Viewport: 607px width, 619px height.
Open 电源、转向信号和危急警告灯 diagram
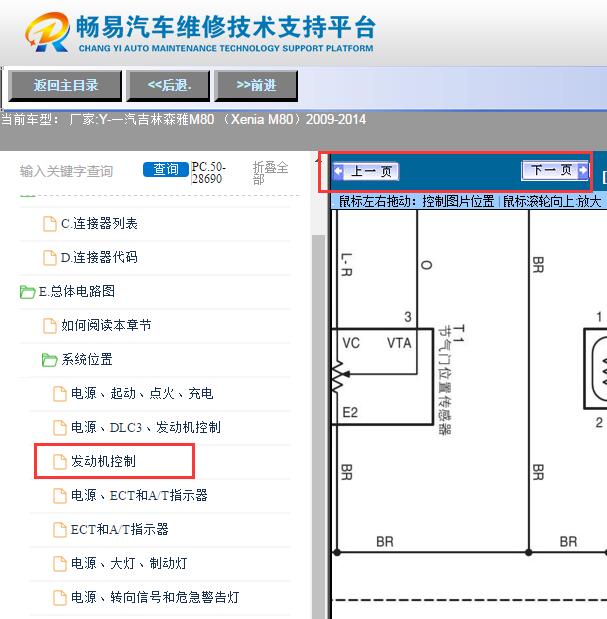coord(155,597)
